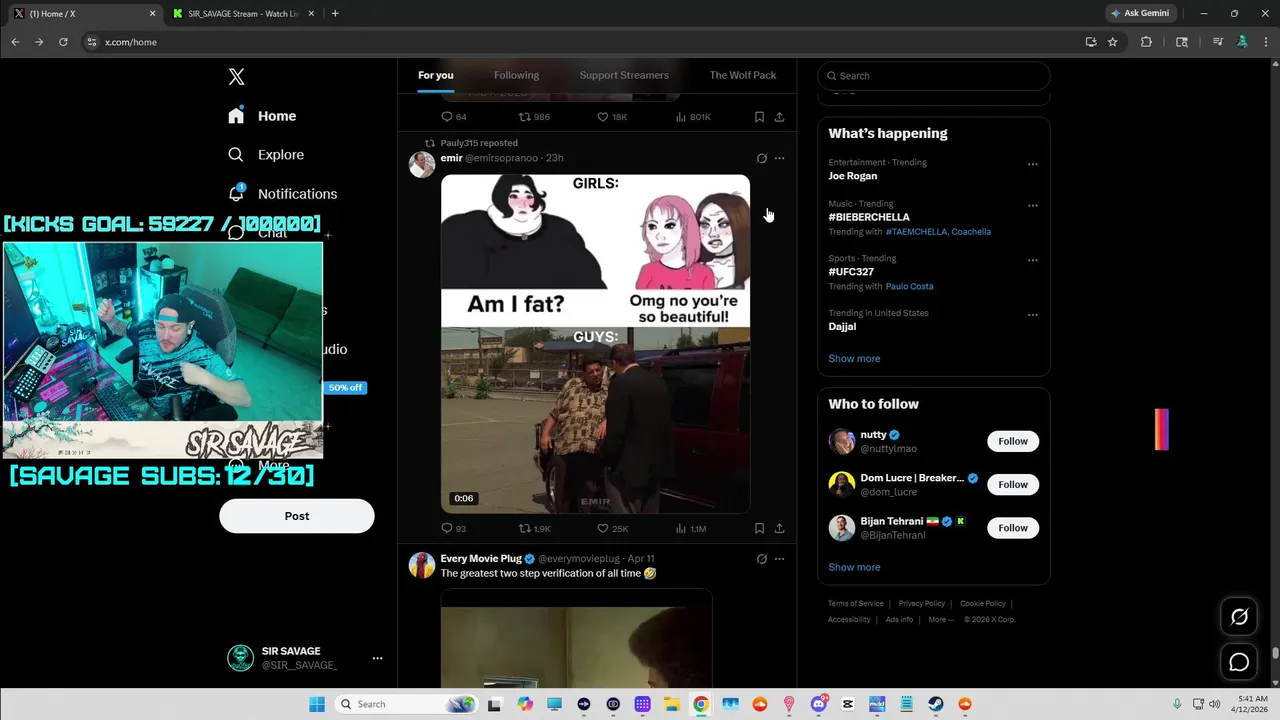Bookmark the post with 801K views

759,117
